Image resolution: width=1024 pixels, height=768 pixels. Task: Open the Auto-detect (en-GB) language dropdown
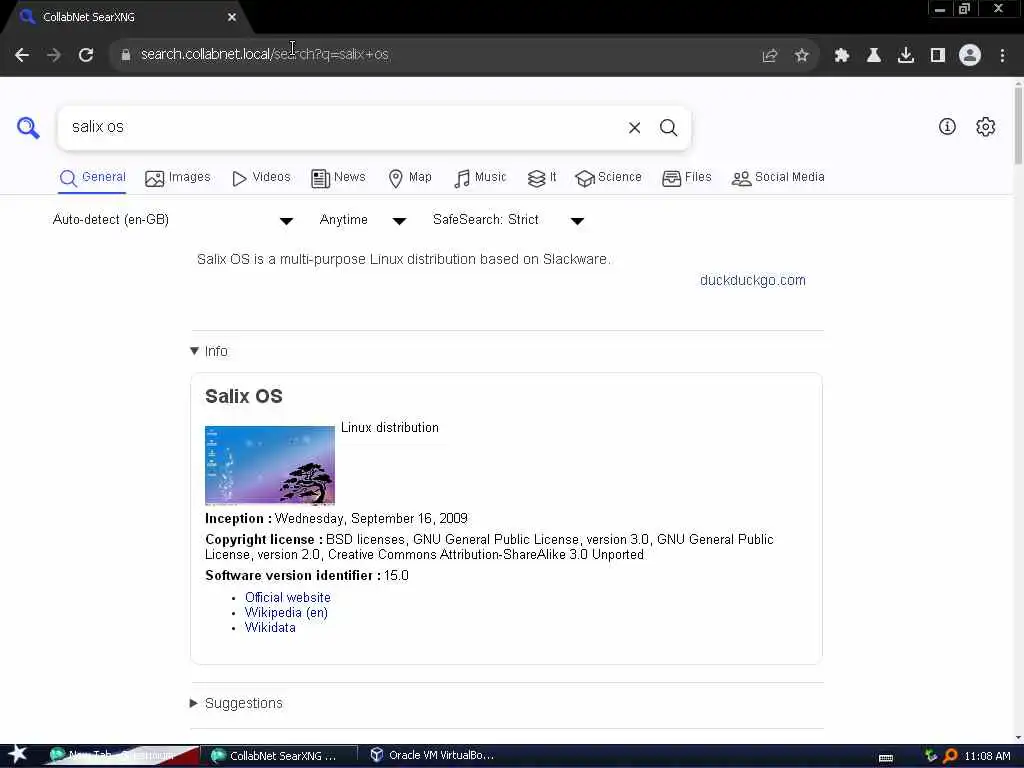[x=173, y=220]
